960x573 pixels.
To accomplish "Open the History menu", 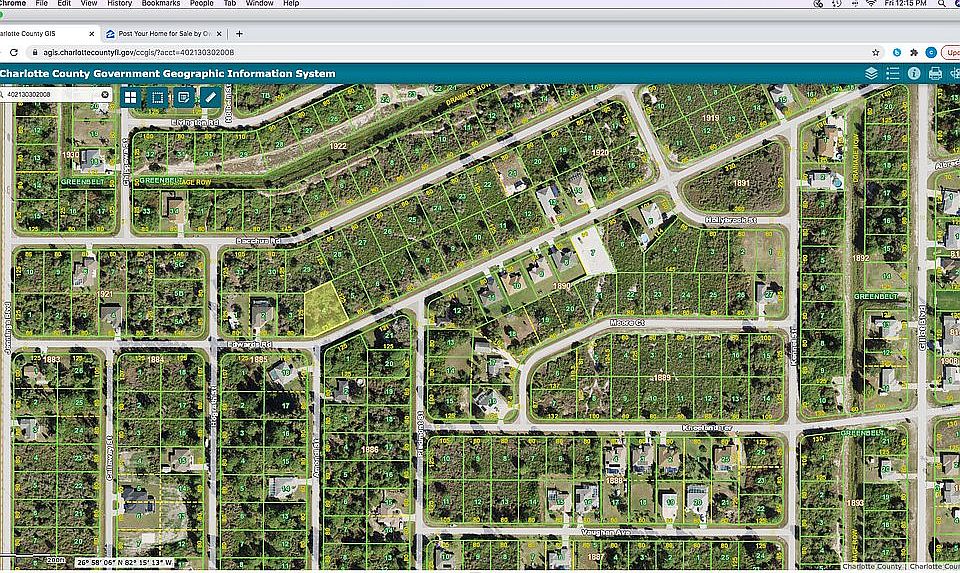I will [x=119, y=4].
